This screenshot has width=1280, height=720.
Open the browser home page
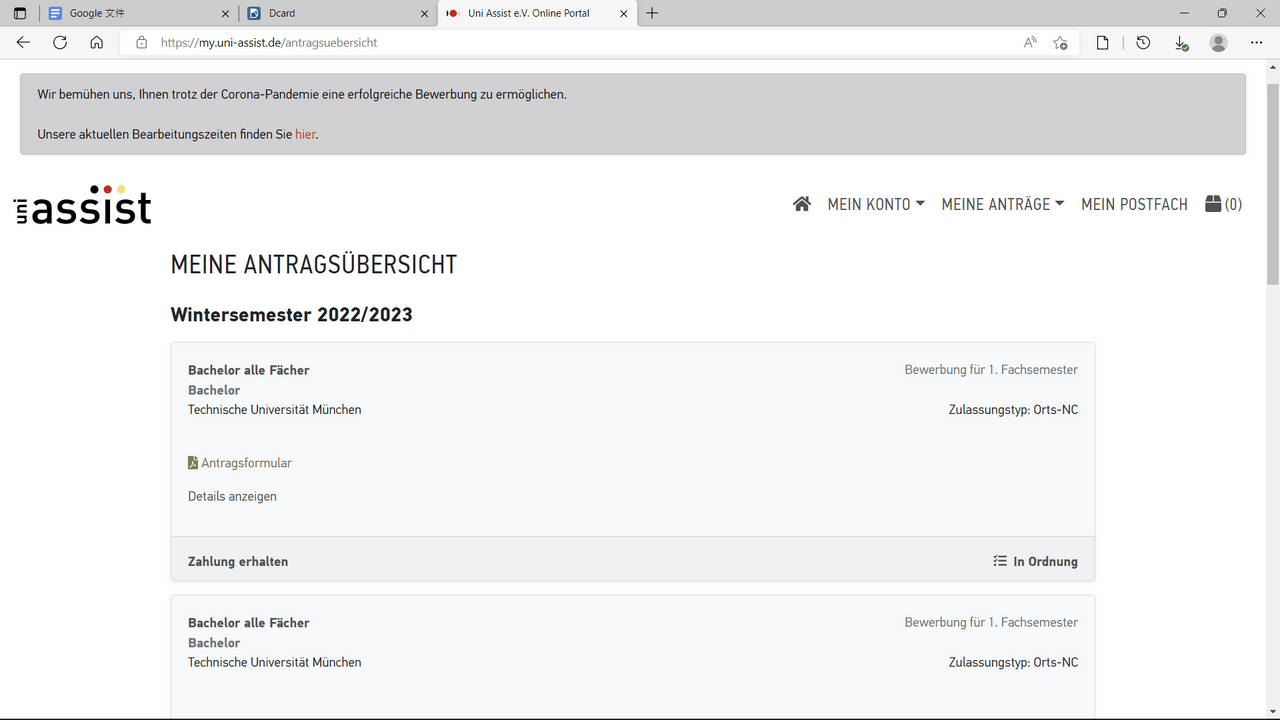tap(96, 42)
